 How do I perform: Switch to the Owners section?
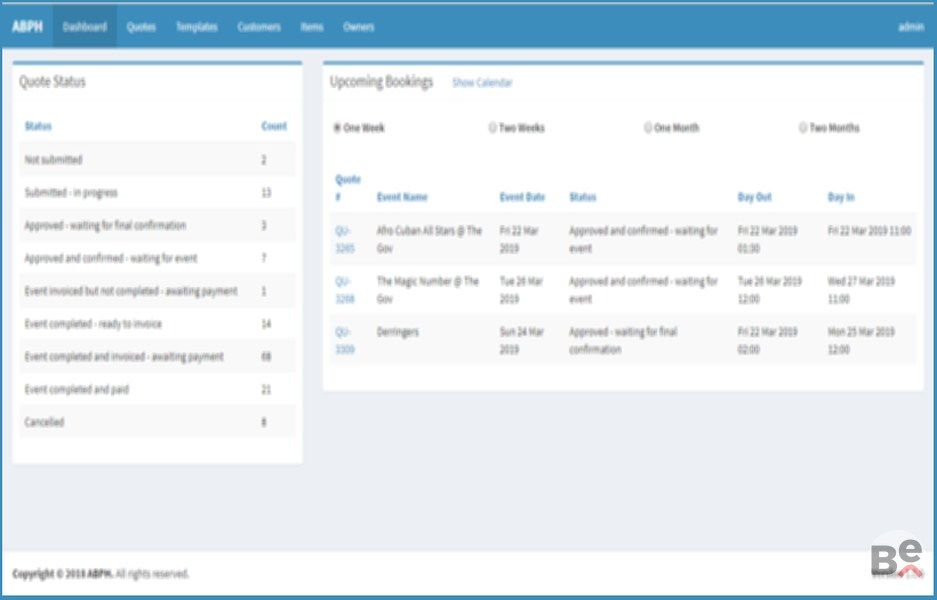pyautogui.click(x=359, y=27)
